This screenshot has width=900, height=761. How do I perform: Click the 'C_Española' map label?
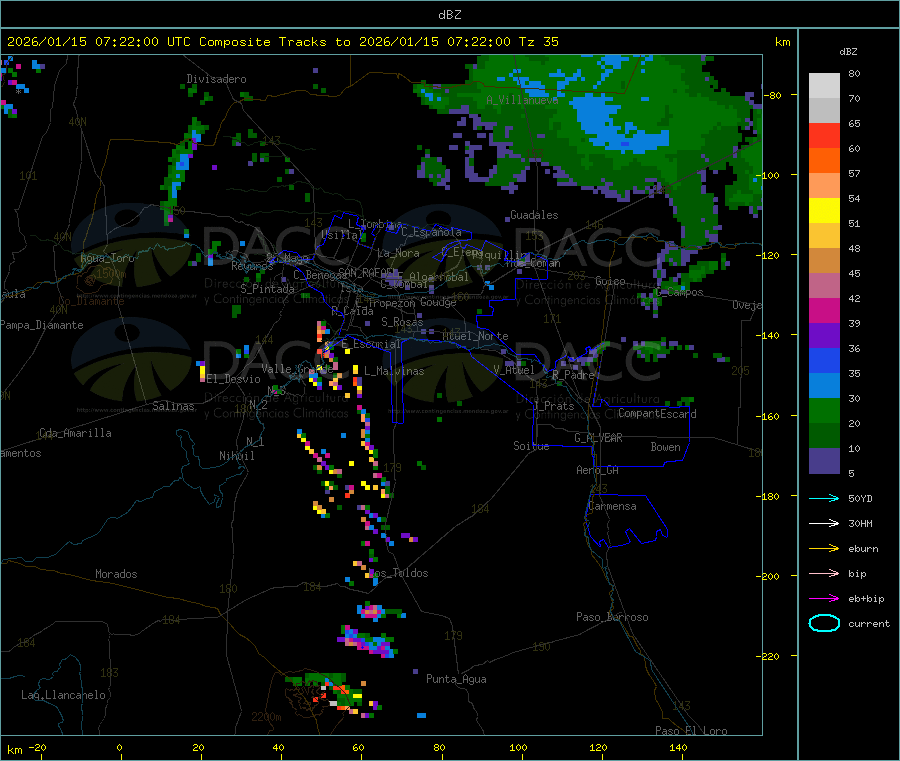point(431,232)
